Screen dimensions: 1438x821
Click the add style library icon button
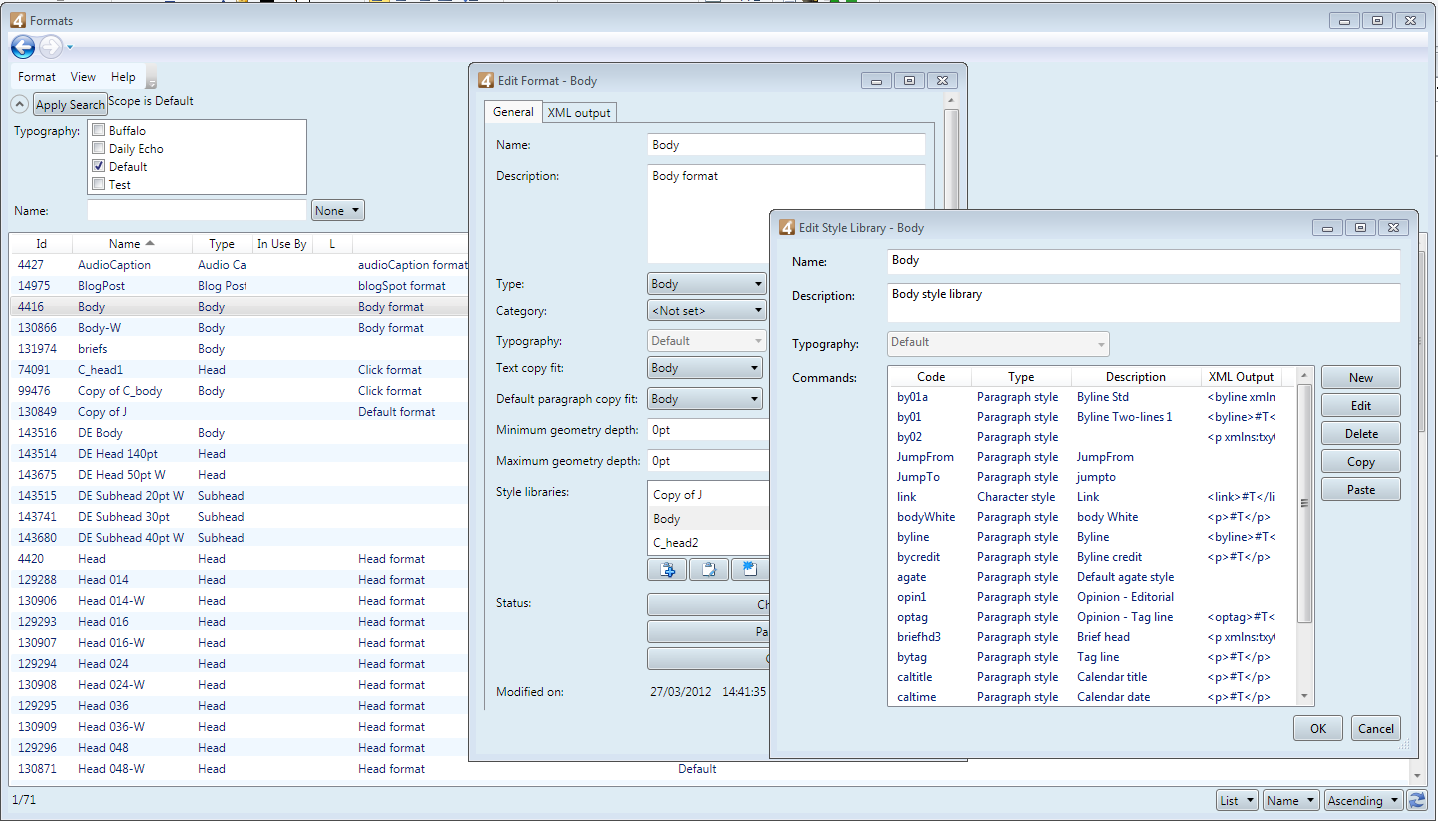(667, 570)
